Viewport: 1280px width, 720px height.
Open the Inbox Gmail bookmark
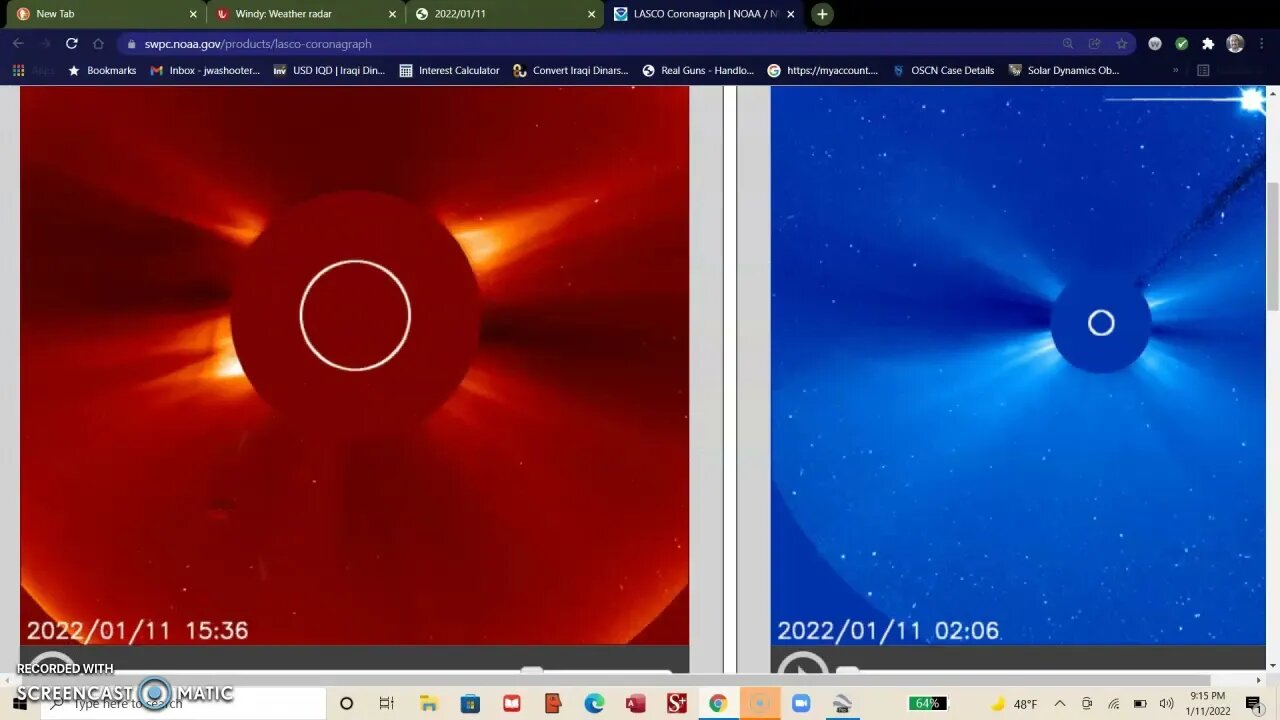pyautogui.click(x=205, y=71)
